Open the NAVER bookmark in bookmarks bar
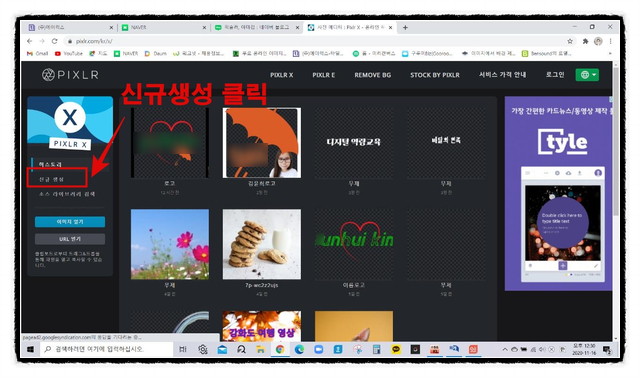Viewport: 640px width, 378px height. [x=126, y=53]
